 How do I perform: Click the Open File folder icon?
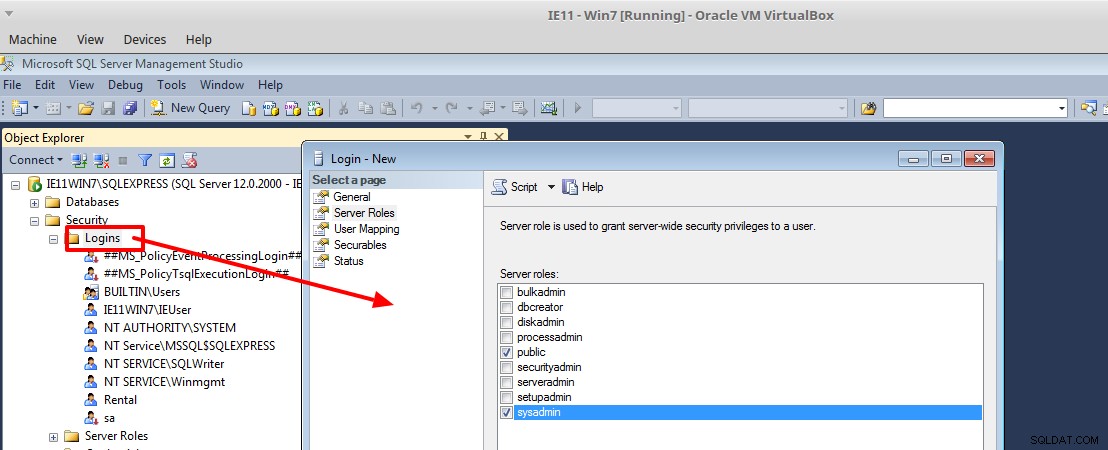[86, 108]
